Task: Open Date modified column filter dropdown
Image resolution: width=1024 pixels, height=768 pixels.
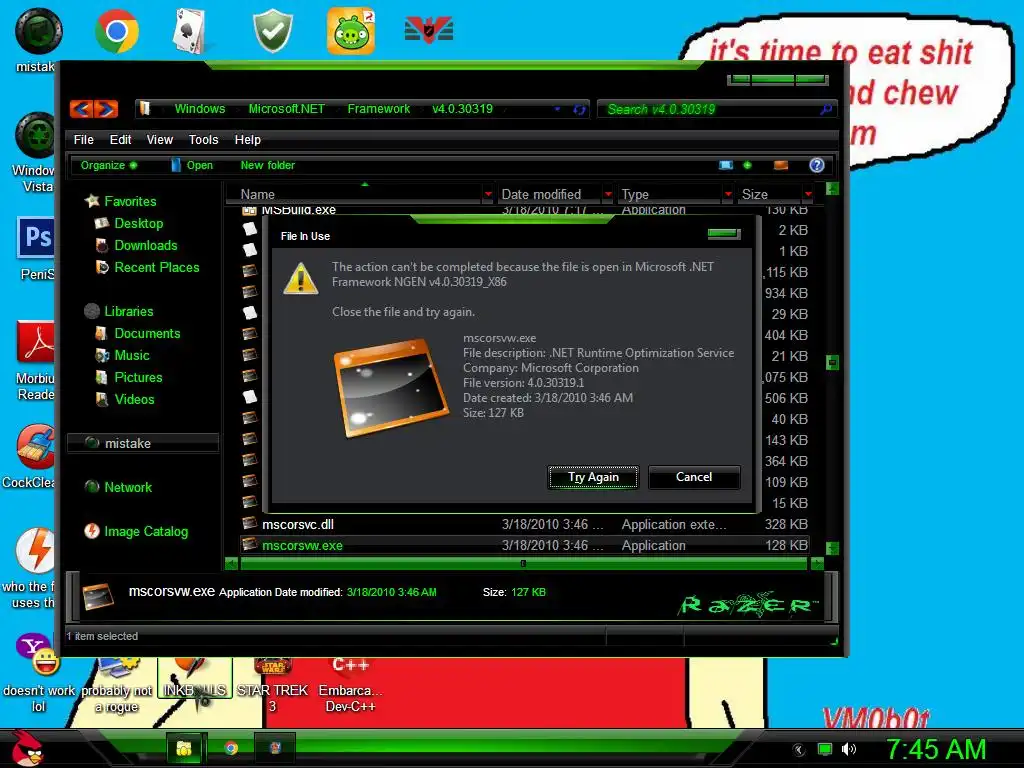Action: (x=608, y=194)
